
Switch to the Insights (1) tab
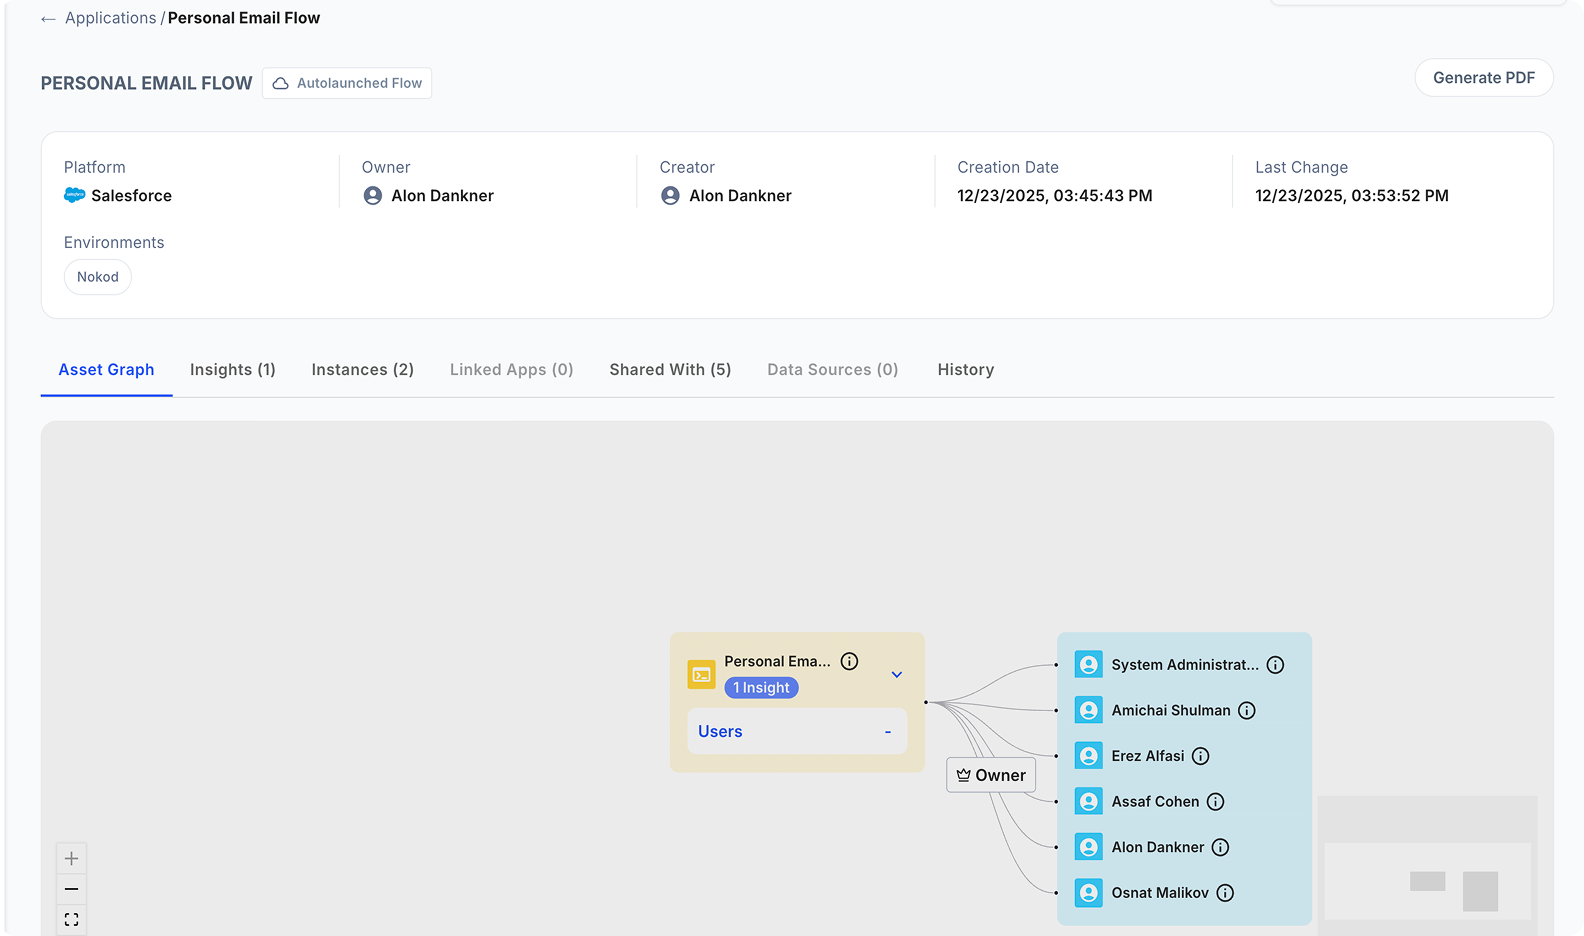pyautogui.click(x=232, y=370)
